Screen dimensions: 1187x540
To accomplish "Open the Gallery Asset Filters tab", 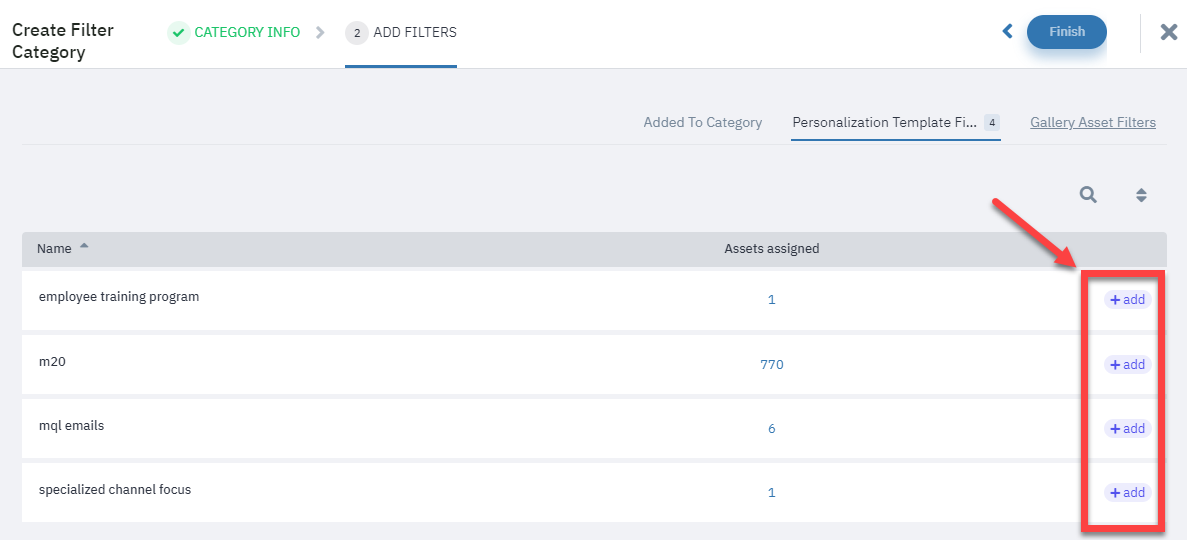I will tap(1092, 123).
